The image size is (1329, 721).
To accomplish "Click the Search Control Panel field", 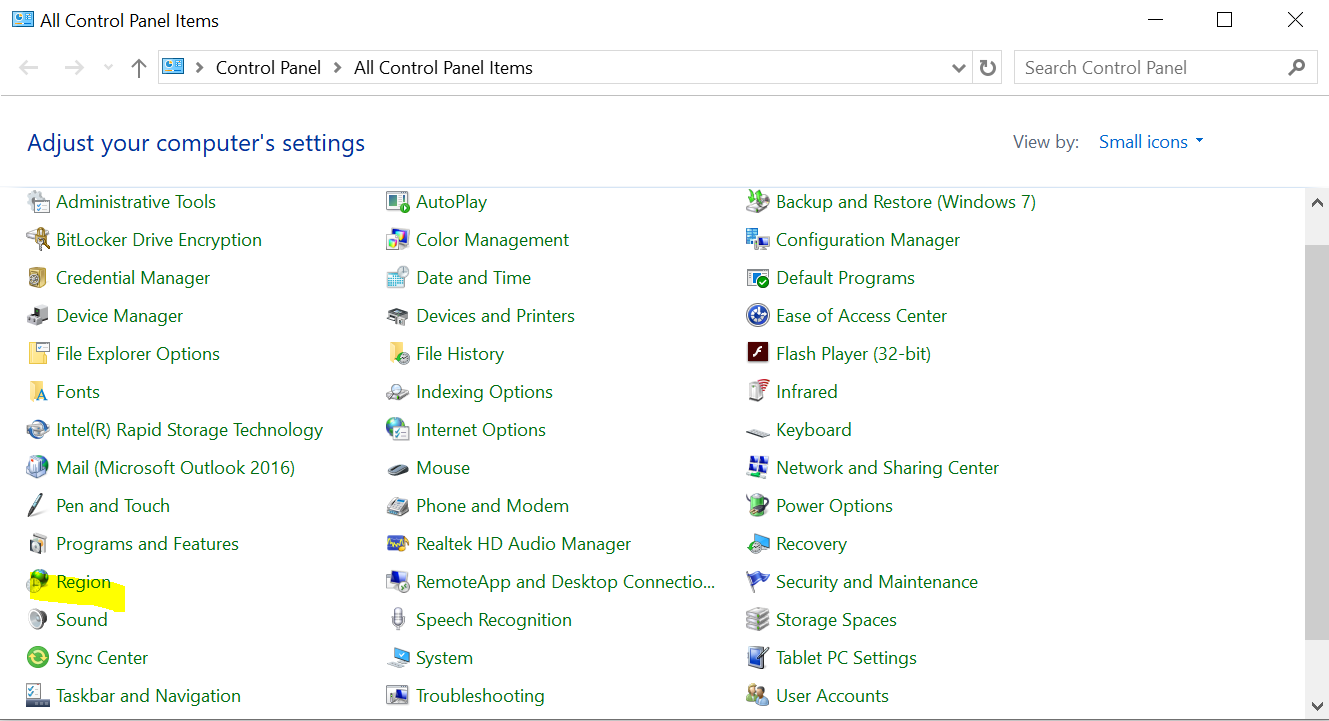I will coord(1150,68).
